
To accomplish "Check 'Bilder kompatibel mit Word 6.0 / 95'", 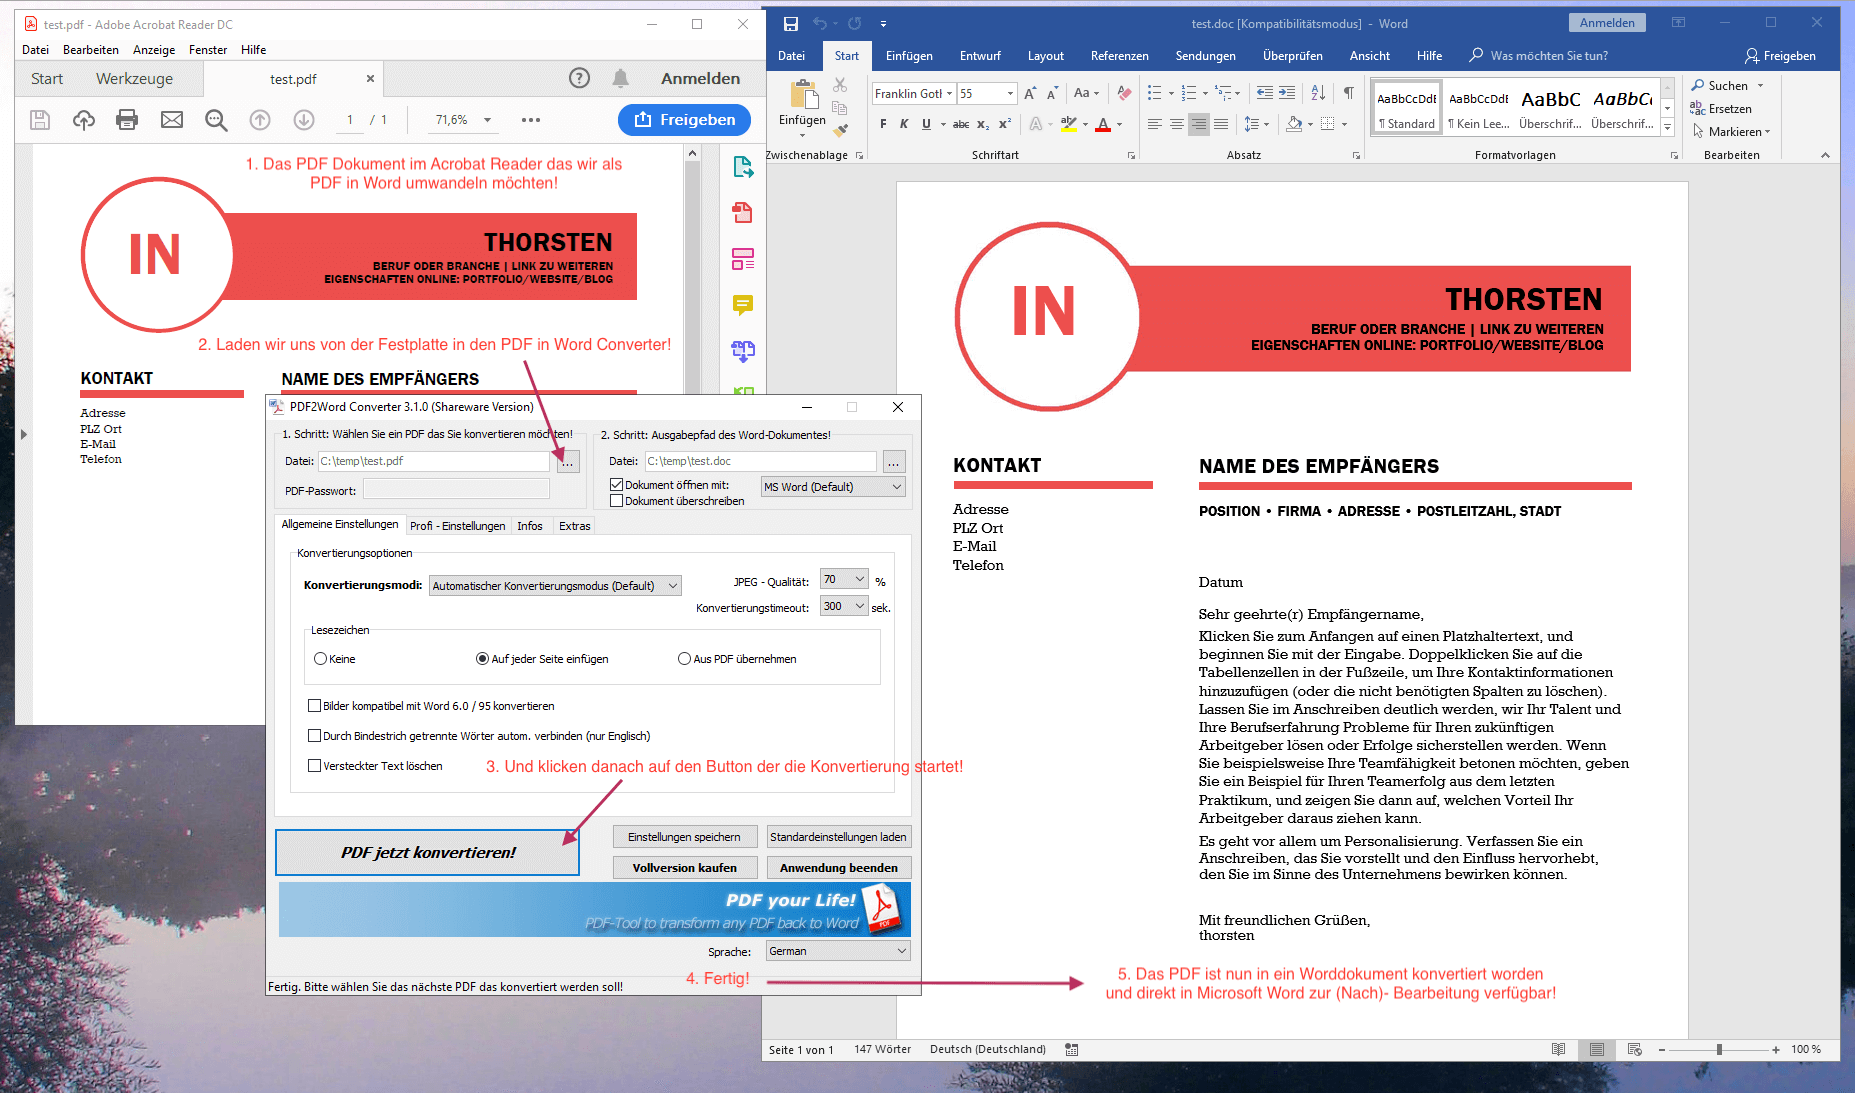I will pos(315,706).
